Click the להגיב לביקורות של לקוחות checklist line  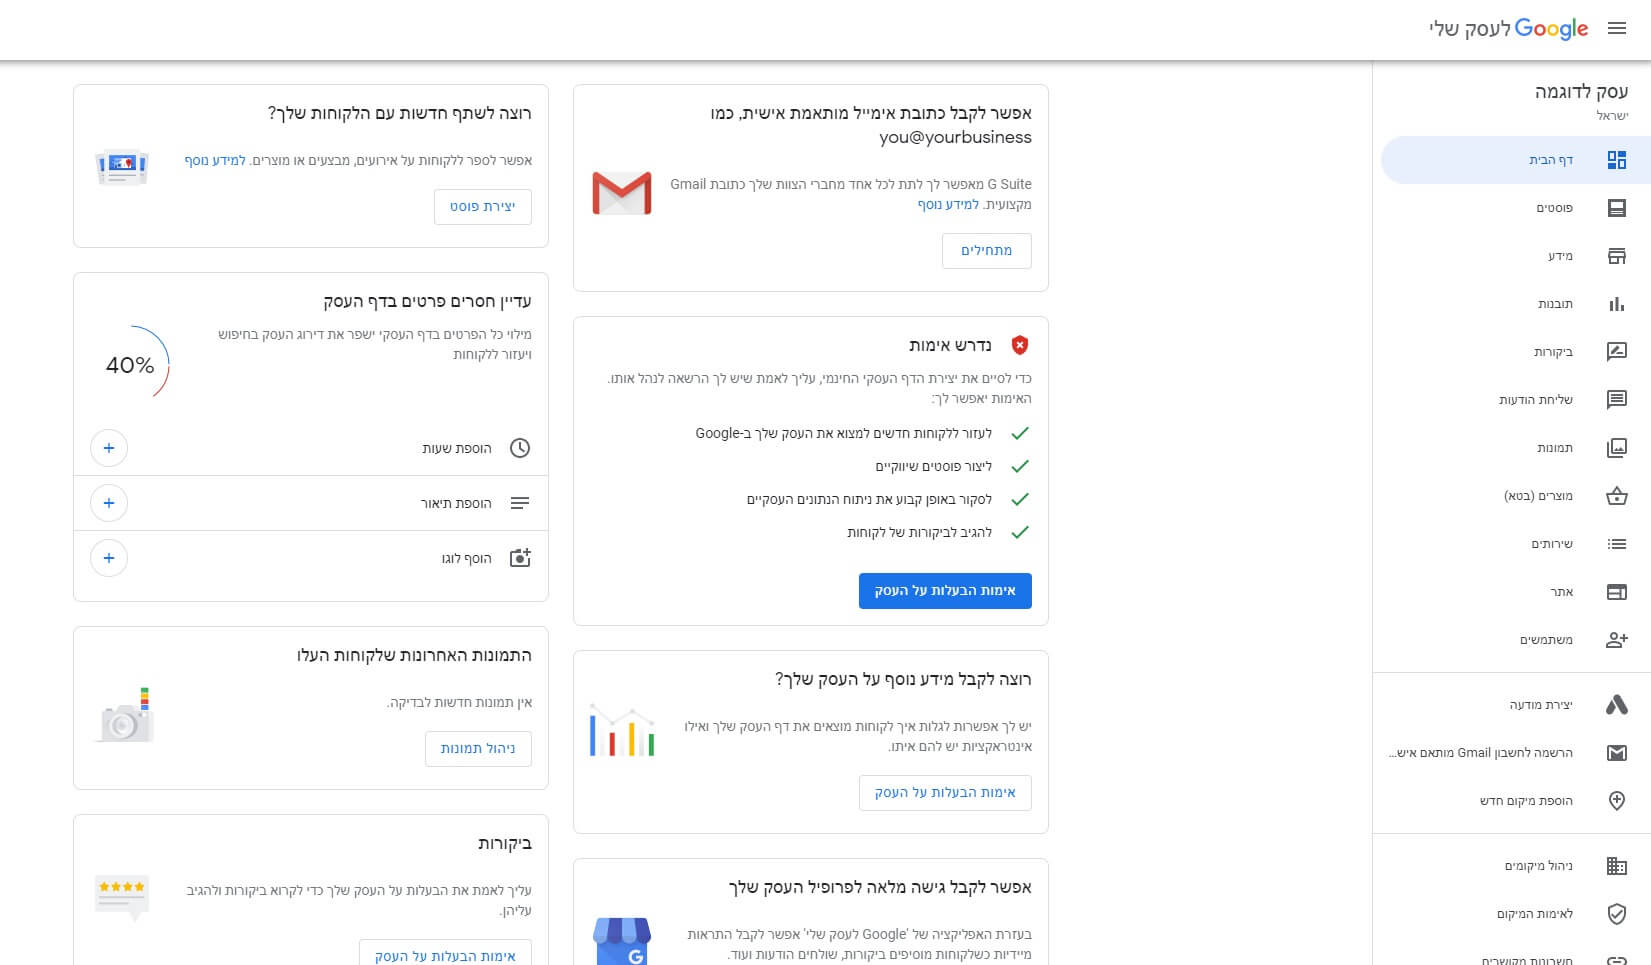[x=919, y=533]
